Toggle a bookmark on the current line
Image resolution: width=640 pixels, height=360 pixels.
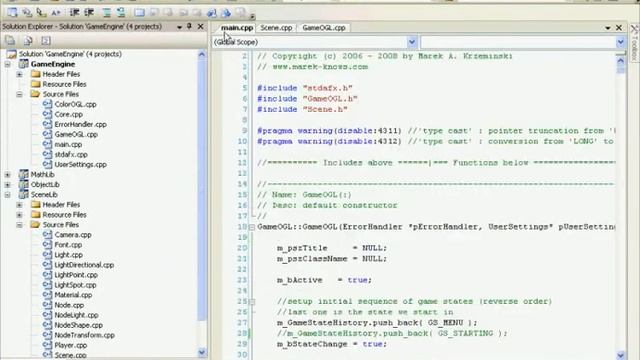(139, 13)
